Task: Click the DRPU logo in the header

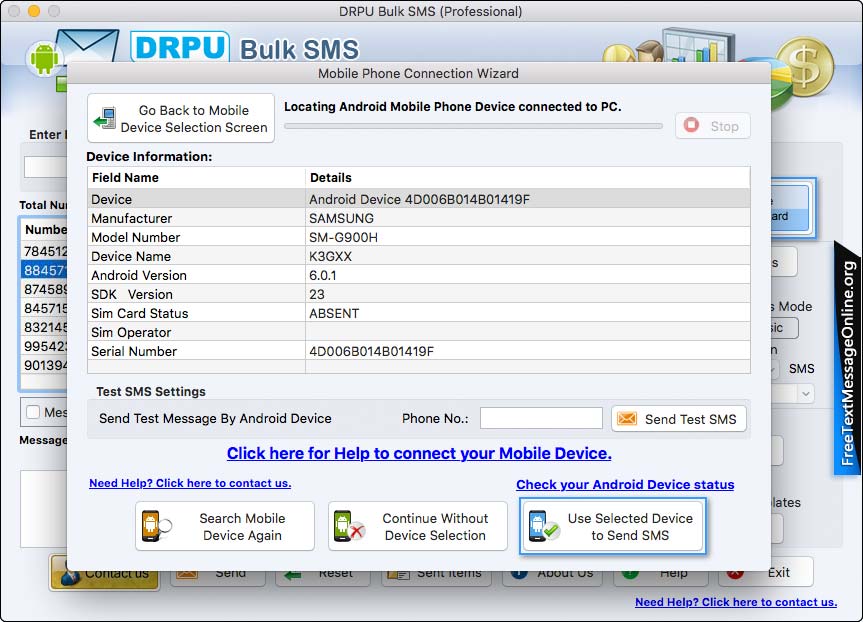Action: (x=179, y=47)
